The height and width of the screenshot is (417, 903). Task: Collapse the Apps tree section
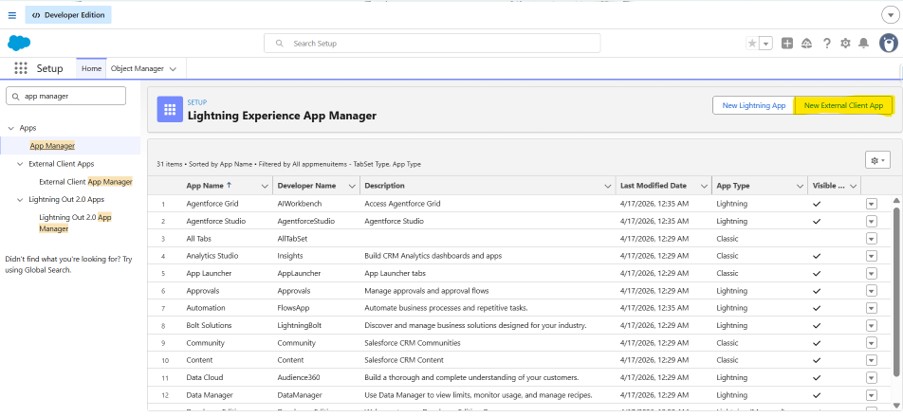(11, 128)
